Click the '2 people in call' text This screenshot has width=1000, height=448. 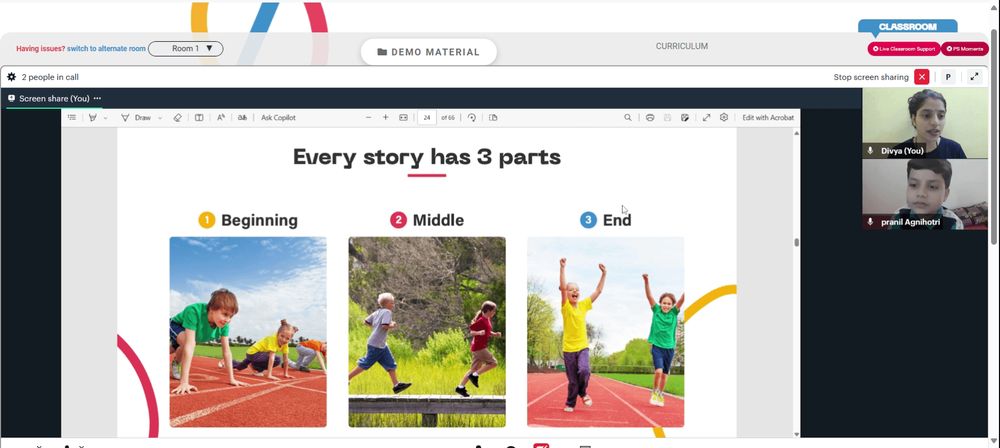(x=50, y=77)
